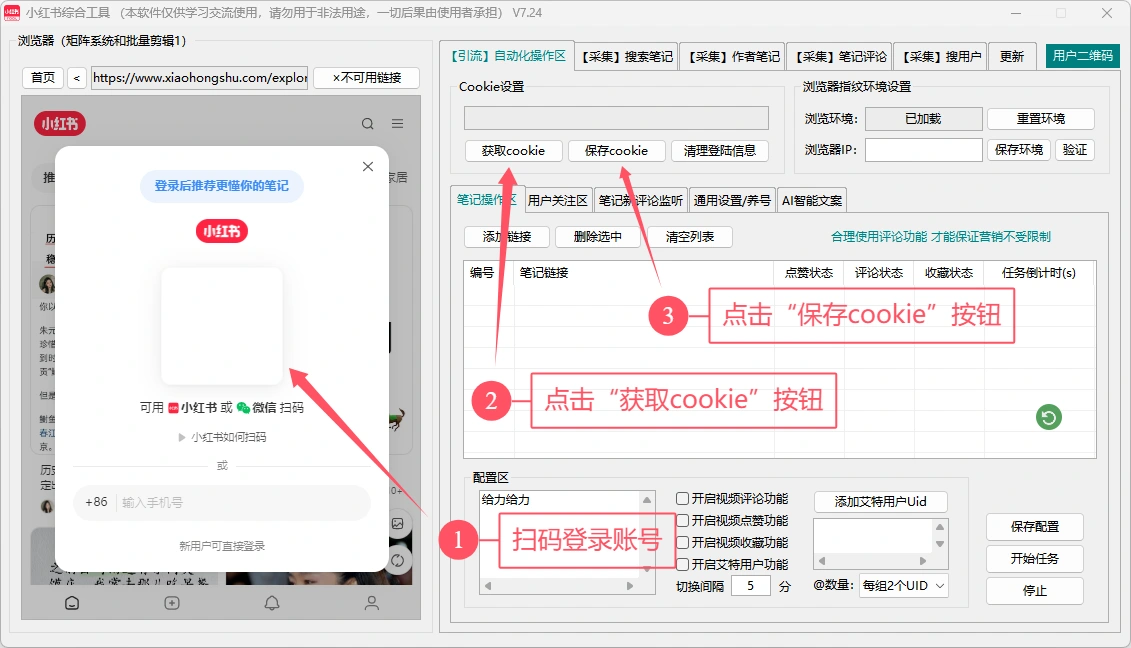This screenshot has width=1131, height=648.
Task: Click the 清理登陆信息 button
Action: tap(719, 151)
